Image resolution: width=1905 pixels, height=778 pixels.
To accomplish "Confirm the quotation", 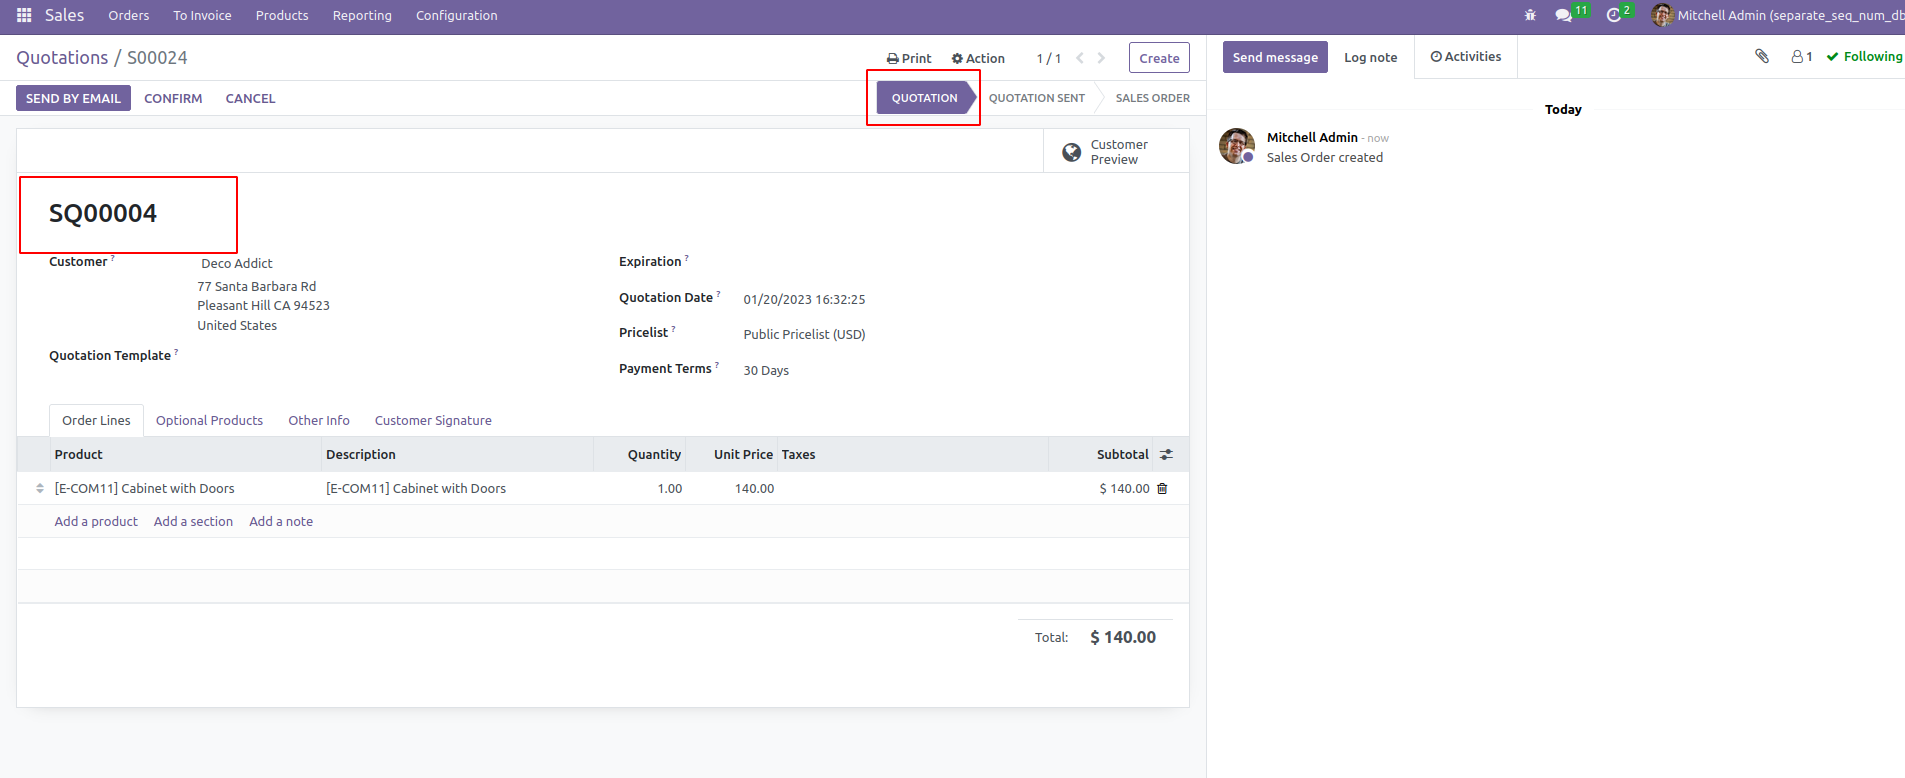I will (173, 98).
